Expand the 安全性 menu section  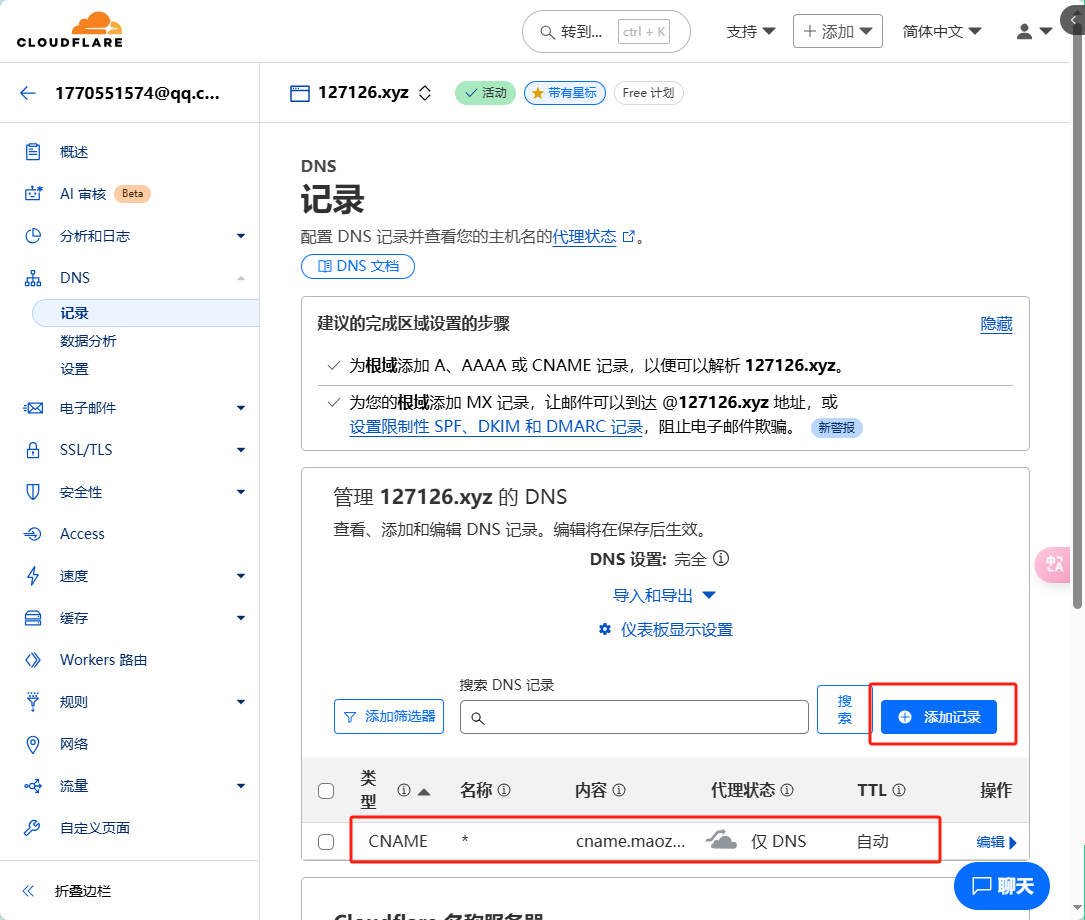pos(241,492)
